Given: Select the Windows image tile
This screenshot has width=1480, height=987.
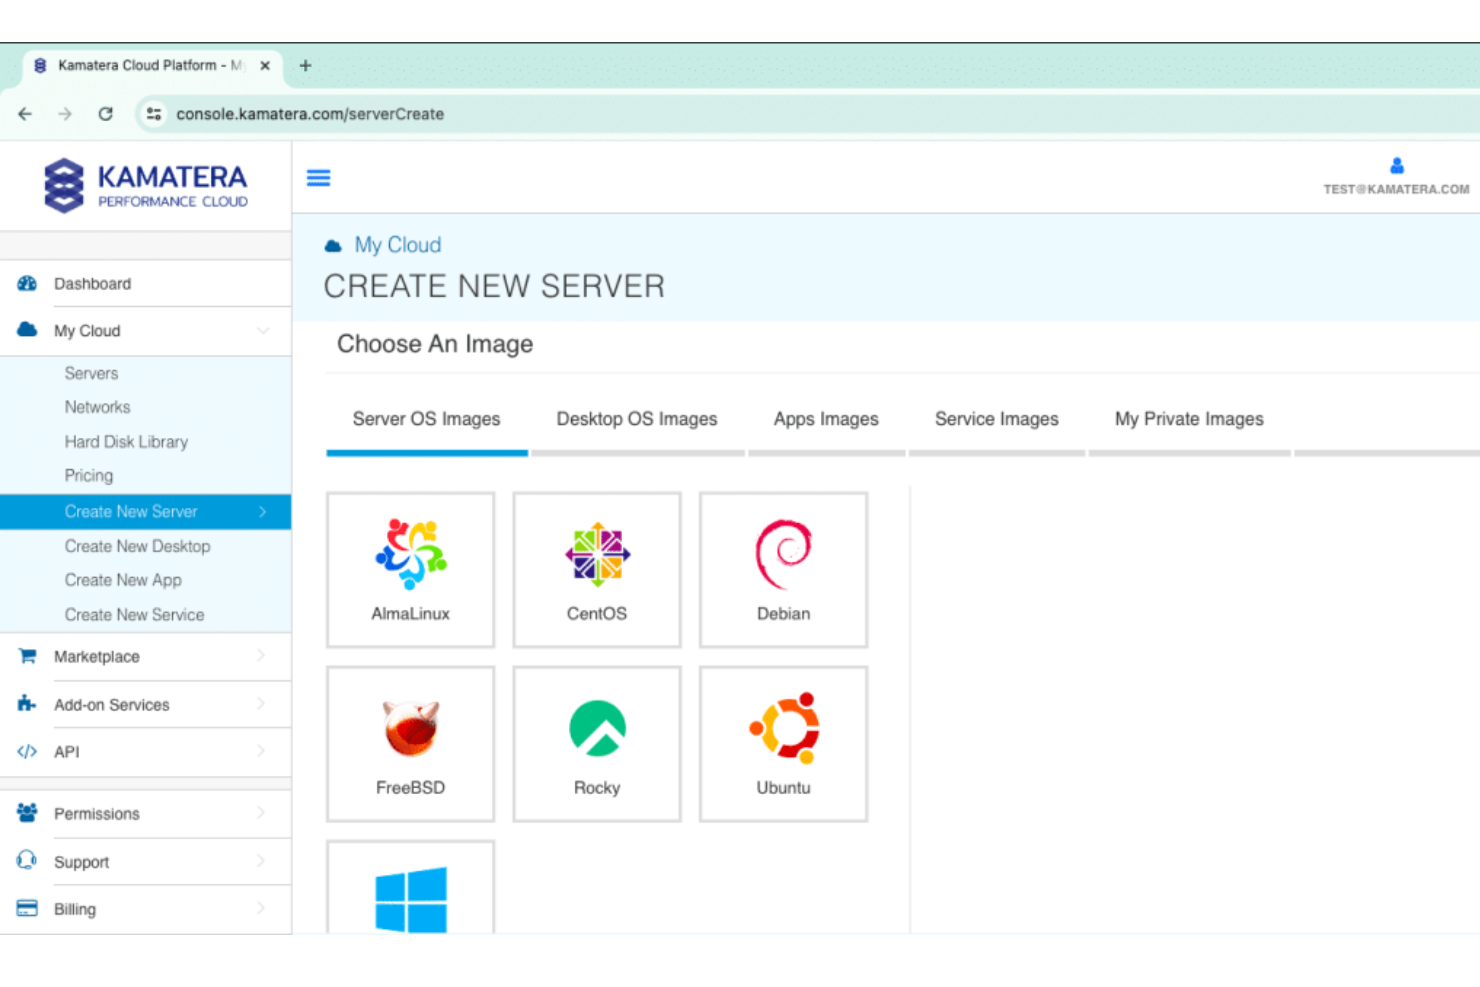Looking at the screenshot, I should 410,895.
